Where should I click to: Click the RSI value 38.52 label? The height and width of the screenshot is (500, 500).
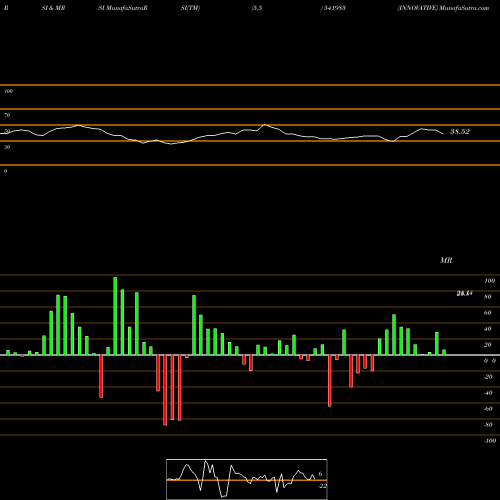[460, 131]
